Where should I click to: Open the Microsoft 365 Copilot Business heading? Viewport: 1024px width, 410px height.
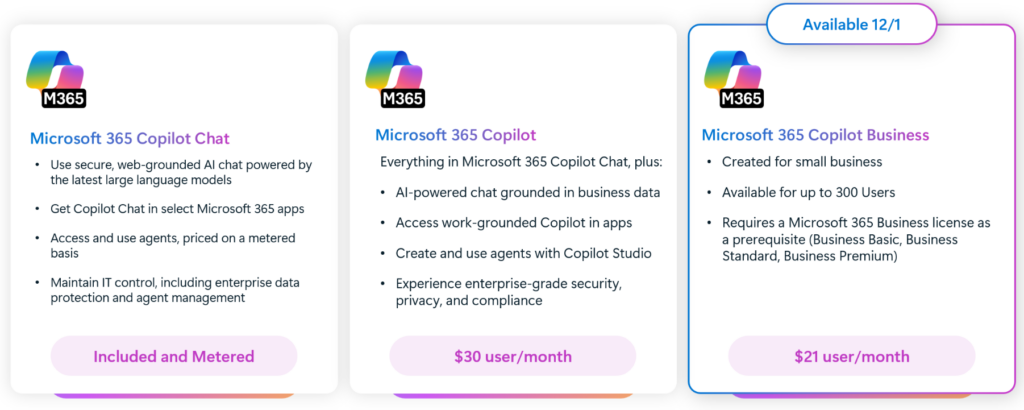(x=816, y=135)
